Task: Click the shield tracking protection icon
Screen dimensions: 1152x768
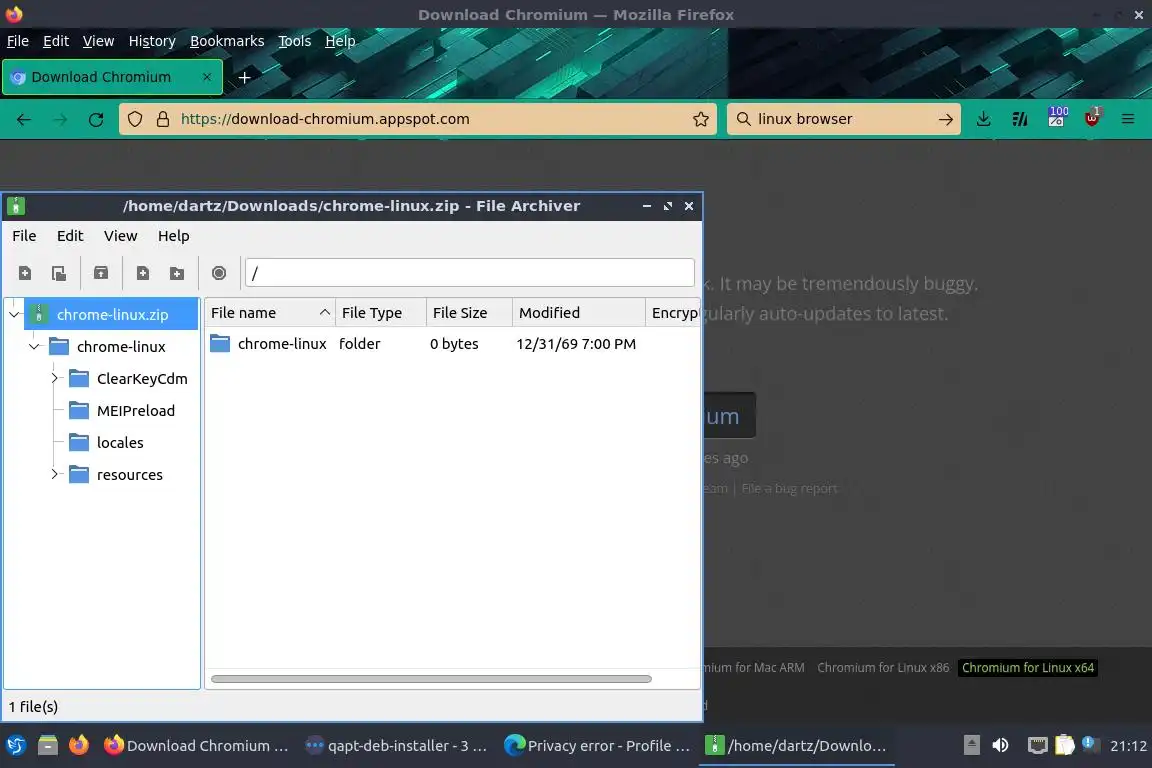Action: (134, 119)
